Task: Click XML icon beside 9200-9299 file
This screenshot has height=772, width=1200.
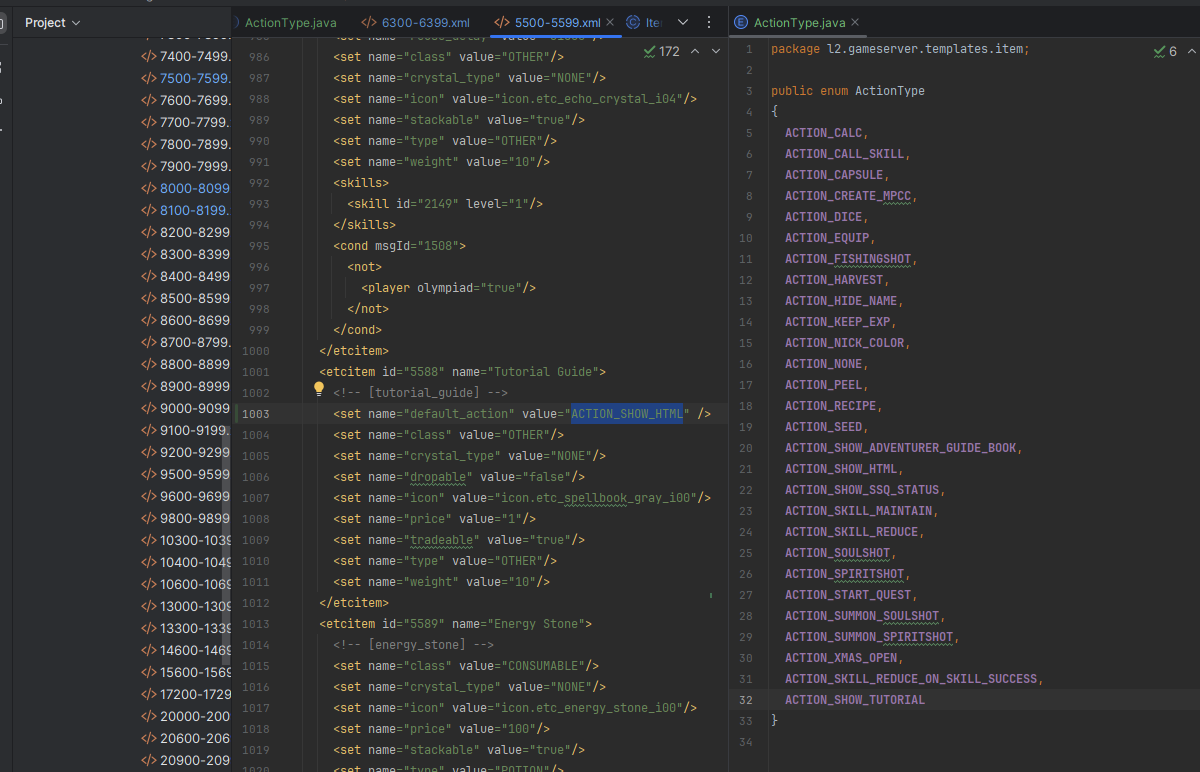Action: tap(148, 452)
